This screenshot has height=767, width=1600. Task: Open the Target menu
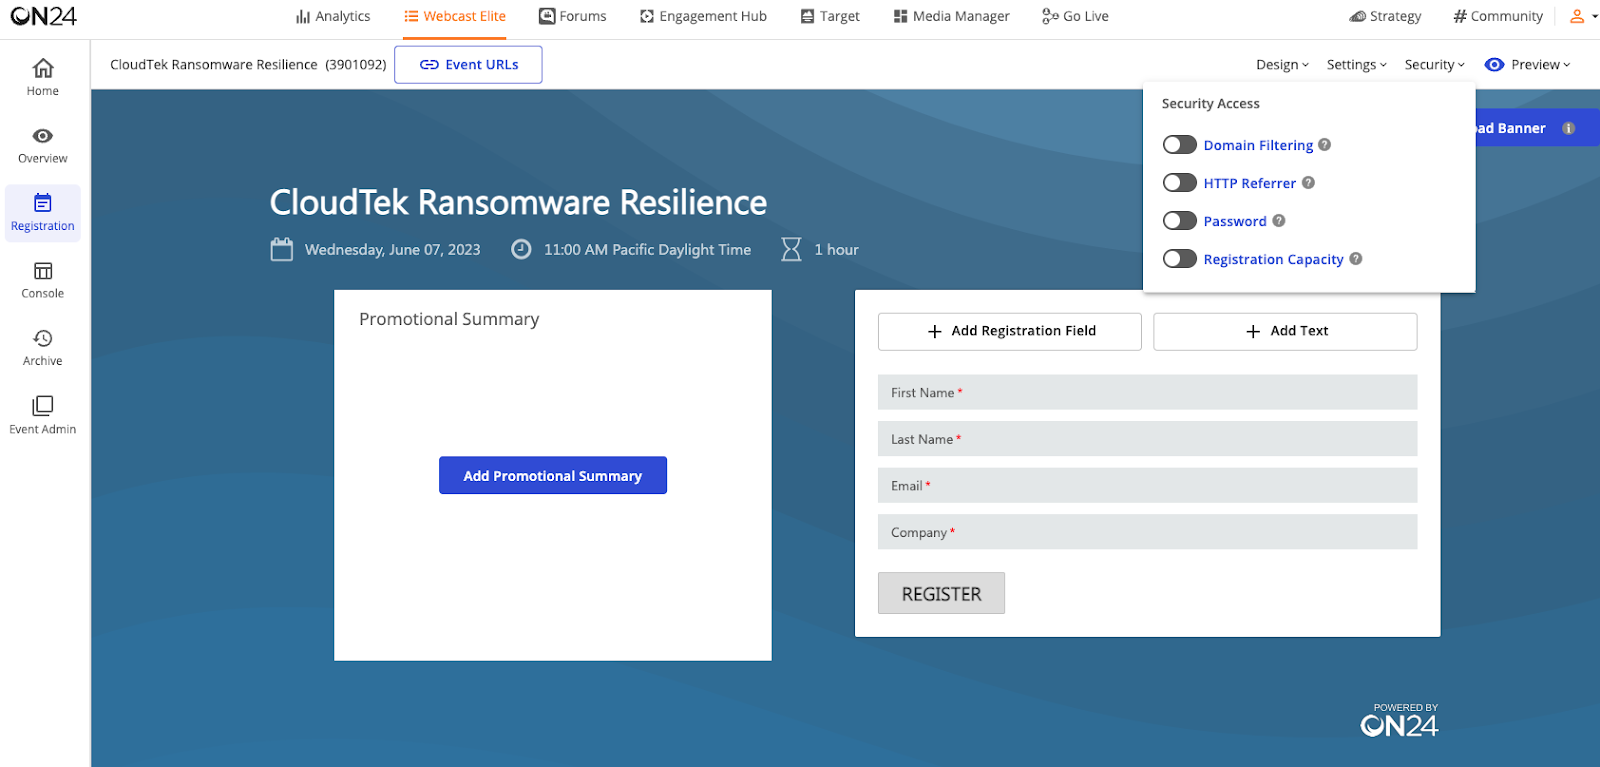[830, 16]
